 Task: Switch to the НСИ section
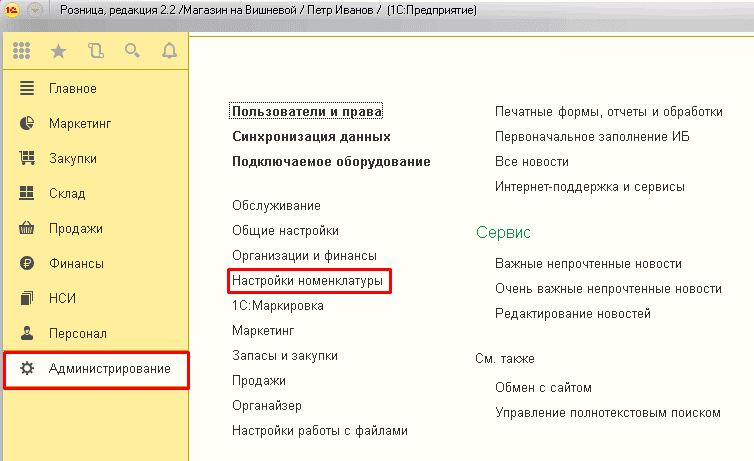[62, 299]
